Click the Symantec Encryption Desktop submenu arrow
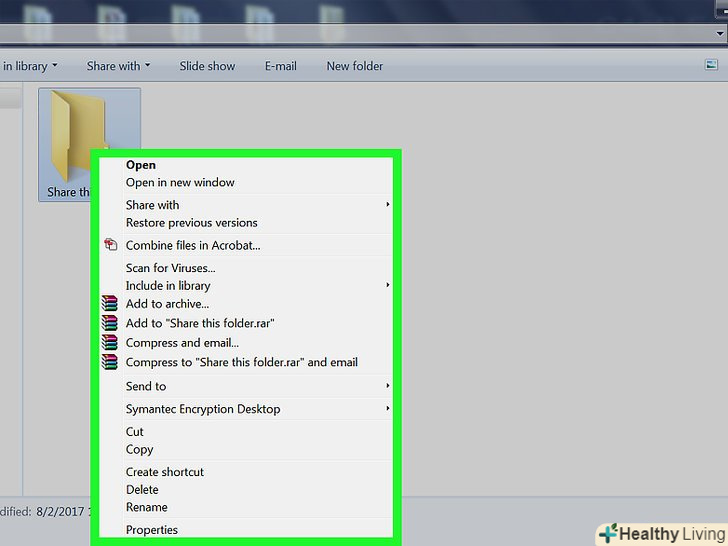 tap(388, 408)
